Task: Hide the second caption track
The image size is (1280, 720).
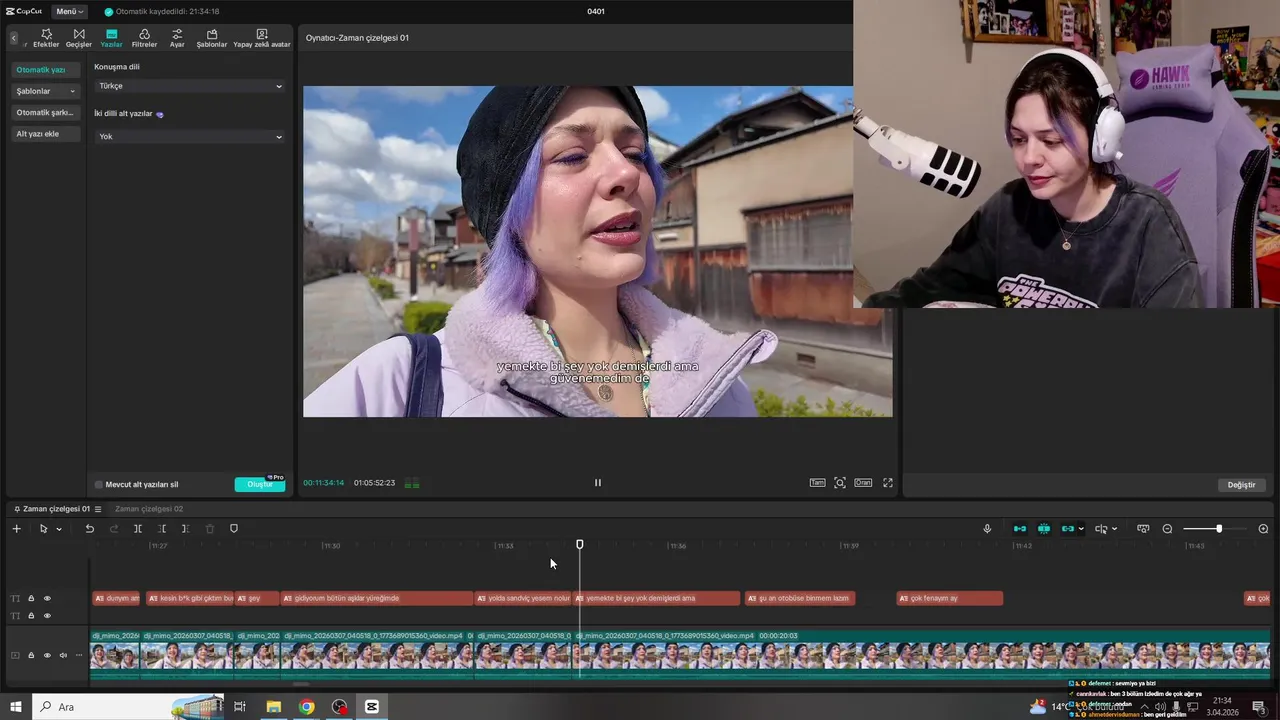Action: pyautogui.click(x=47, y=615)
